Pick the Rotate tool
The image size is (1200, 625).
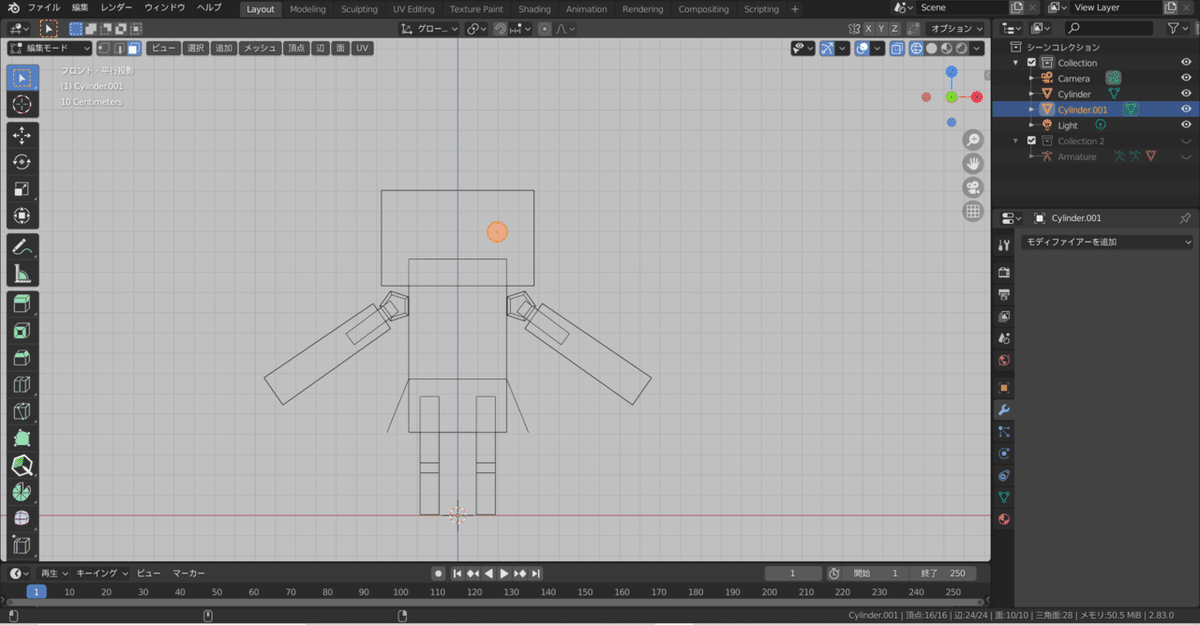pyautogui.click(x=22, y=162)
